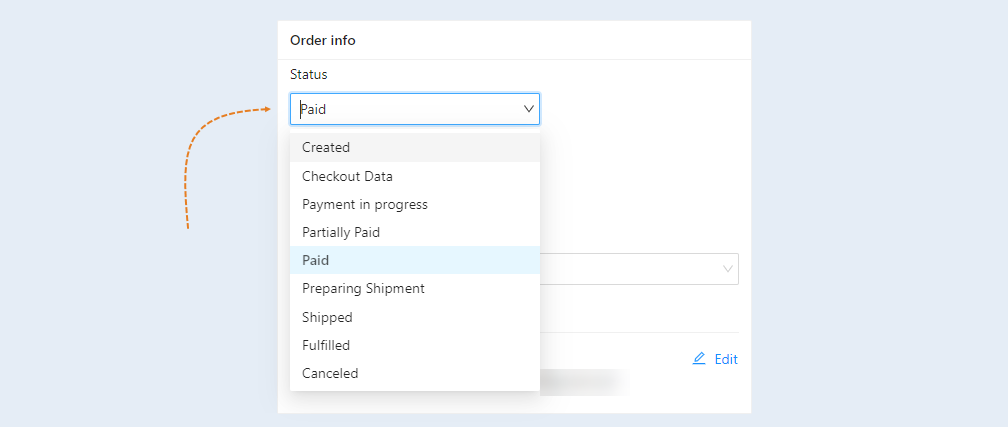Click the chevron of the partially hidden dropdown

728,269
